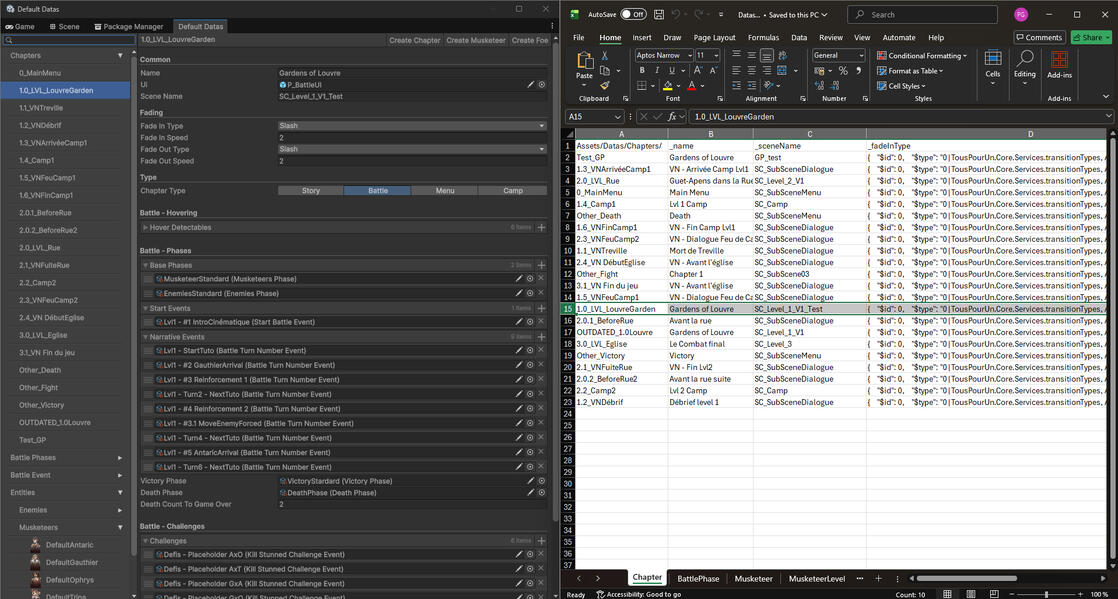1118x599 pixels.
Task: Edit the P_BattleUI field with pencil icon
Action: (530, 85)
